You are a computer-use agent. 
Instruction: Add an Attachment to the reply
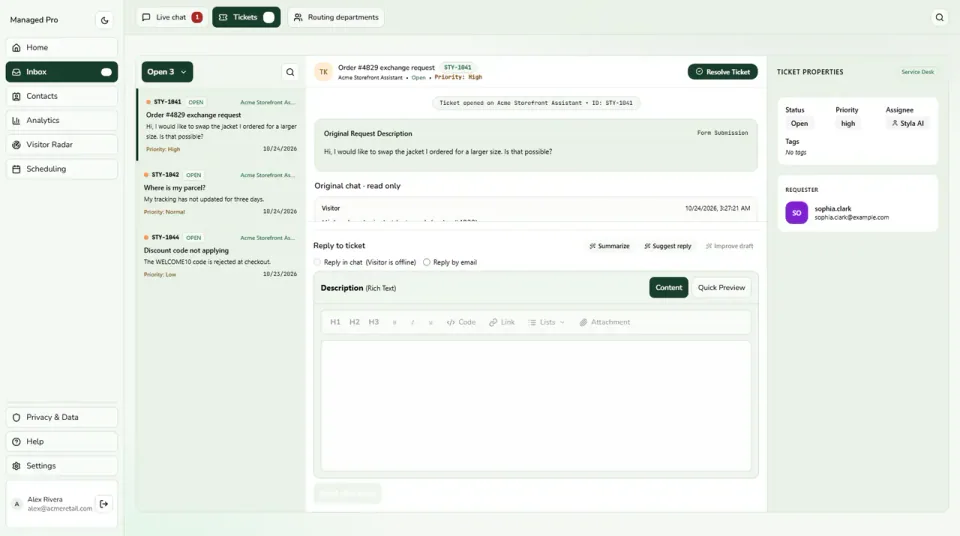605,322
